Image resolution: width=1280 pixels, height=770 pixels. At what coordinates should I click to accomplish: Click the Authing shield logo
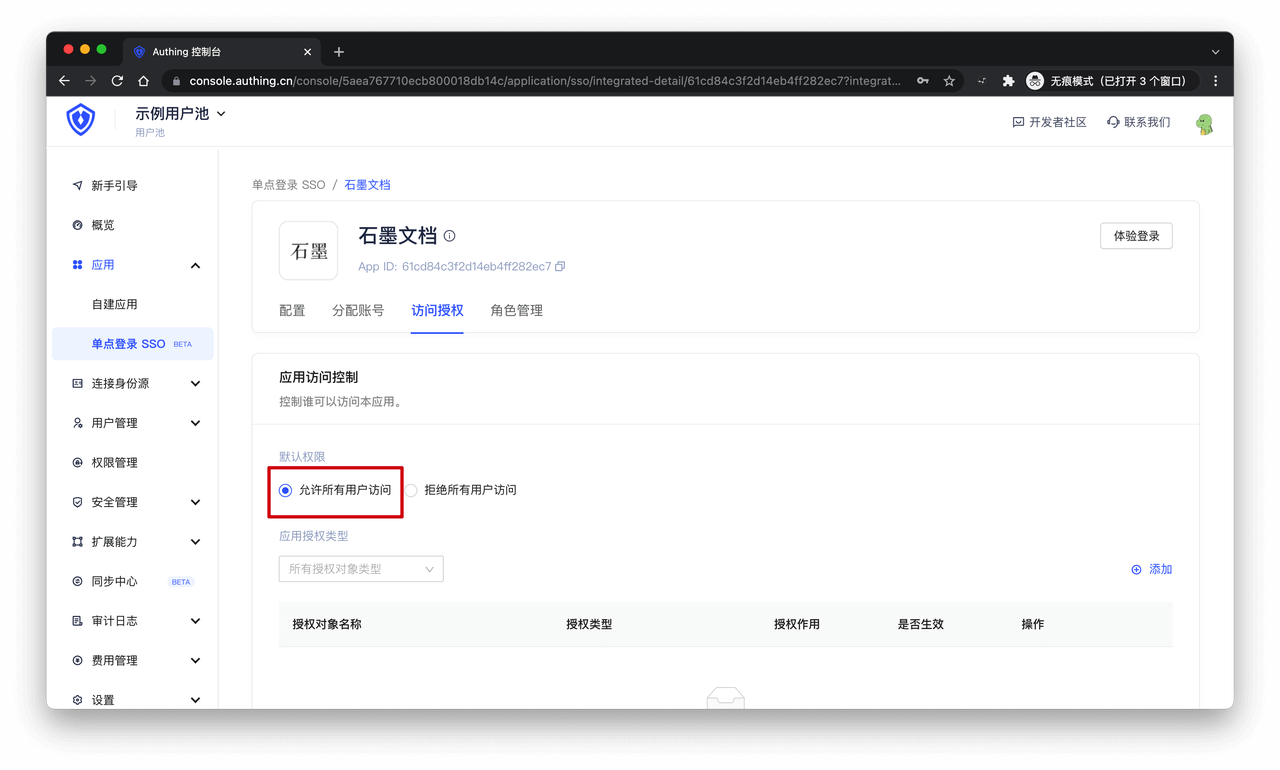tap(81, 120)
